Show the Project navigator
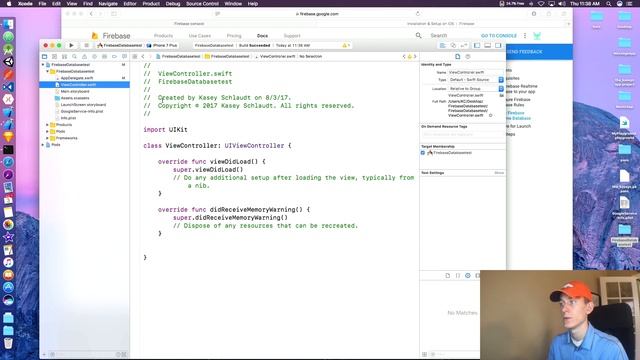This screenshot has width=640, height=360. pos(44,56)
